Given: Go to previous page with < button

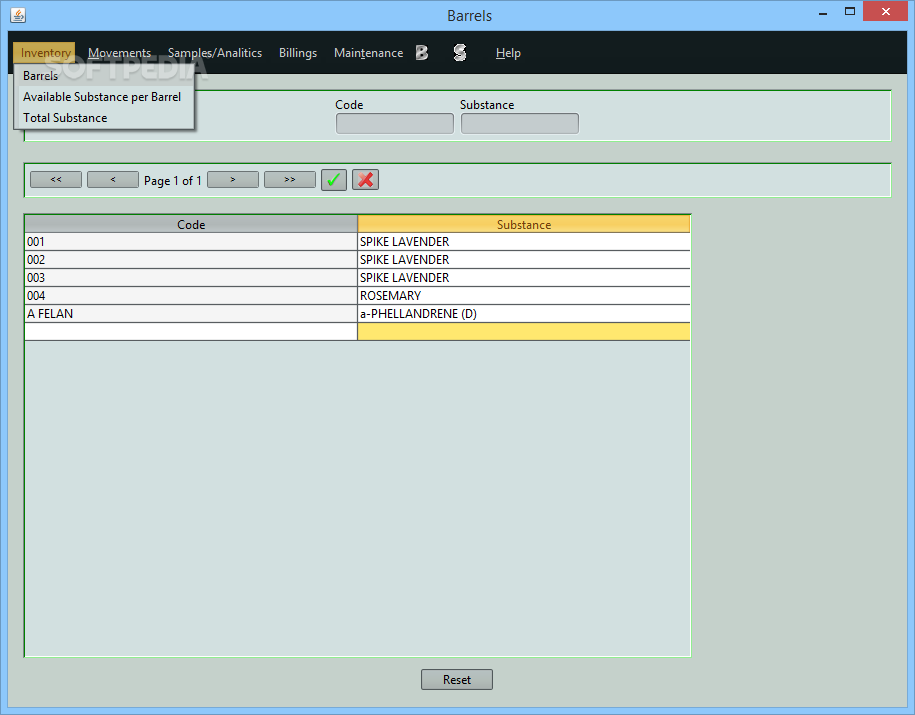Looking at the screenshot, I should 113,180.
